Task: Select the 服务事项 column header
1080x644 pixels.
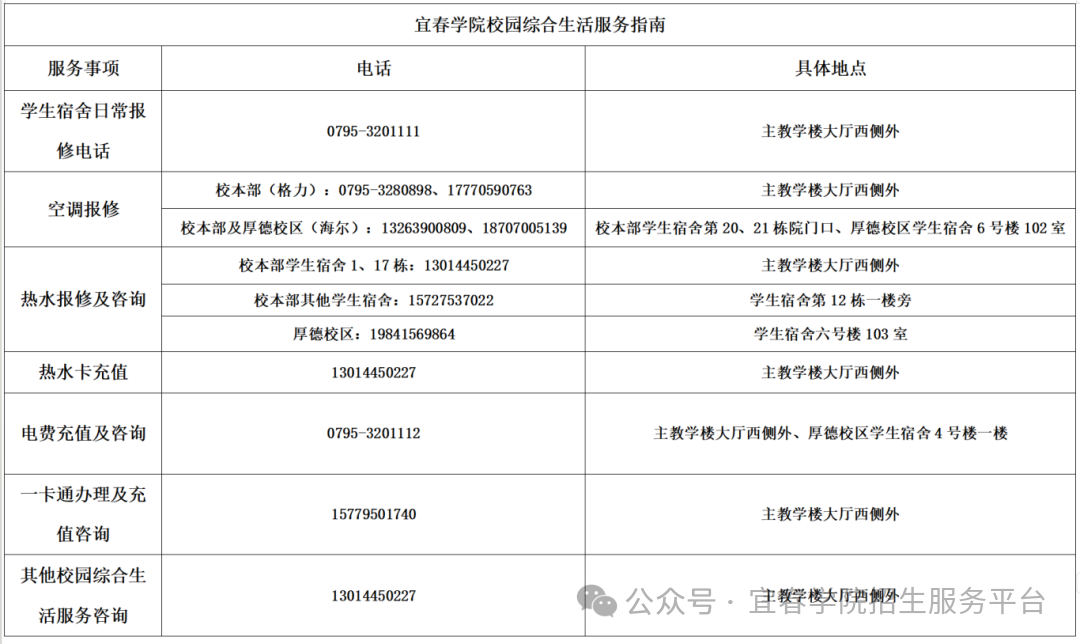Action: [83, 69]
